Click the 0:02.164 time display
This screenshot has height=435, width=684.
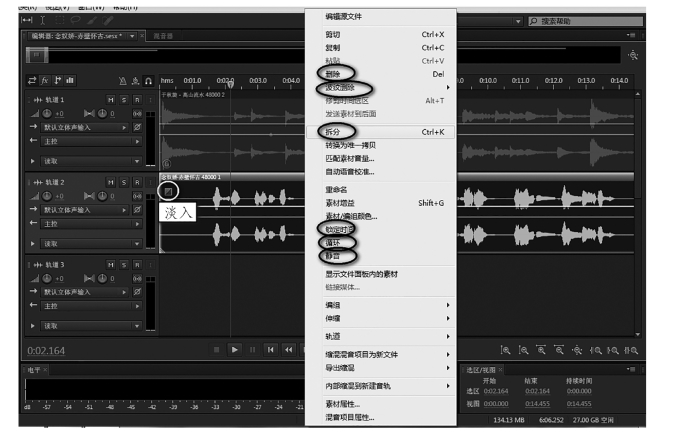tap(46, 351)
